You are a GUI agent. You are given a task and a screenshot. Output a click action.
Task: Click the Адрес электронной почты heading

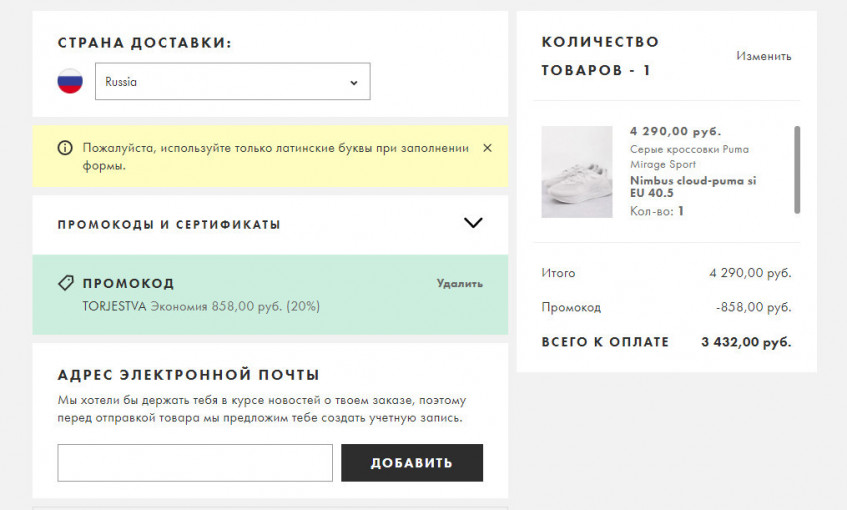coord(188,375)
